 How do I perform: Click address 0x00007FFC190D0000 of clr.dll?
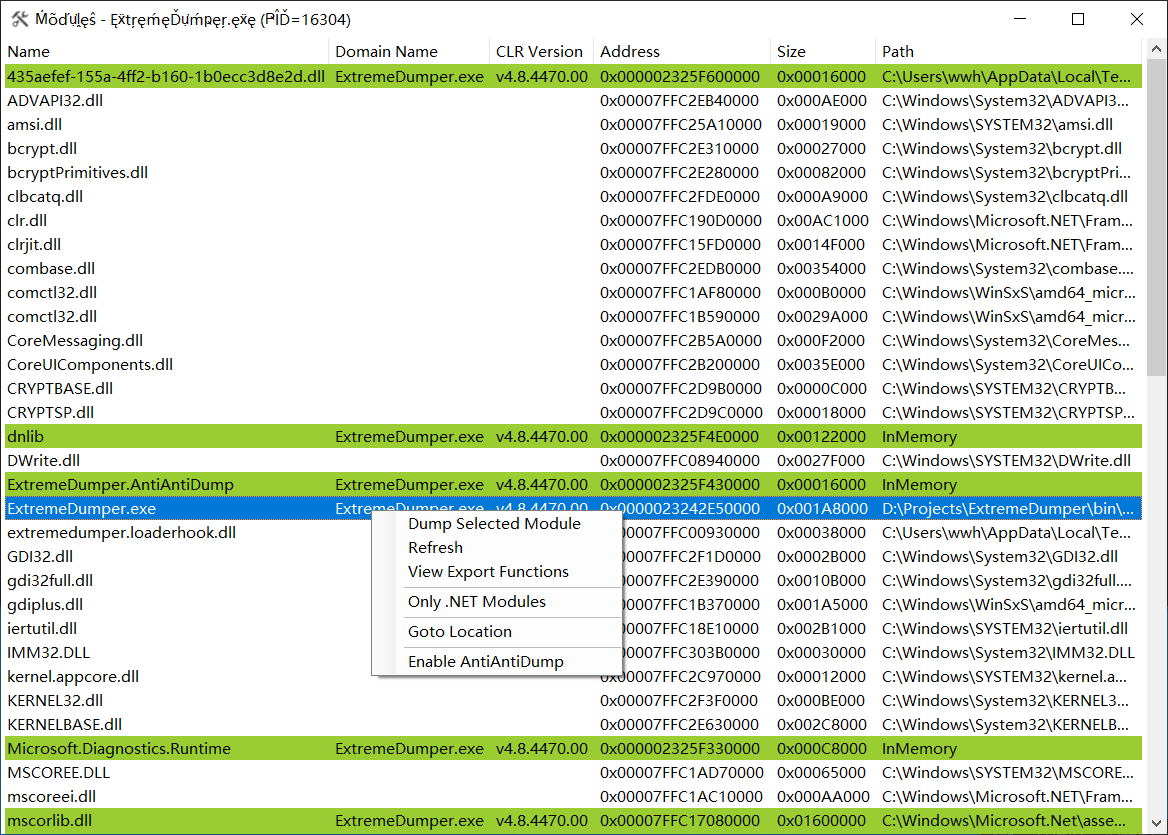[681, 220]
